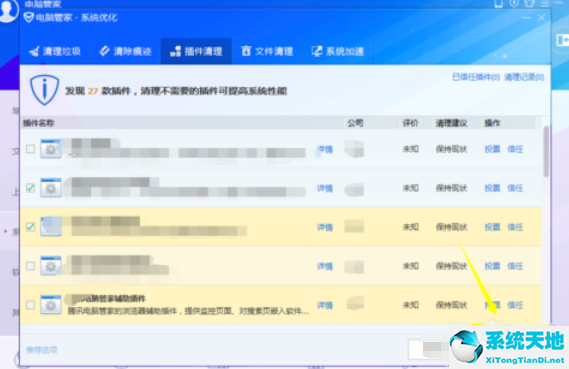Click 保持现状 in the first plugin row

point(451,149)
